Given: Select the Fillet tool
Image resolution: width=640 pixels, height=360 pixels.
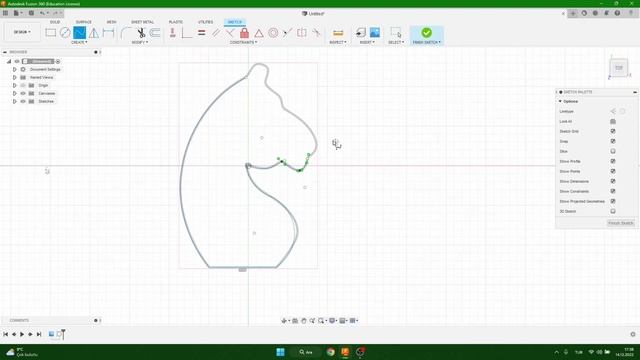Looking at the screenshot, I should (x=126, y=33).
